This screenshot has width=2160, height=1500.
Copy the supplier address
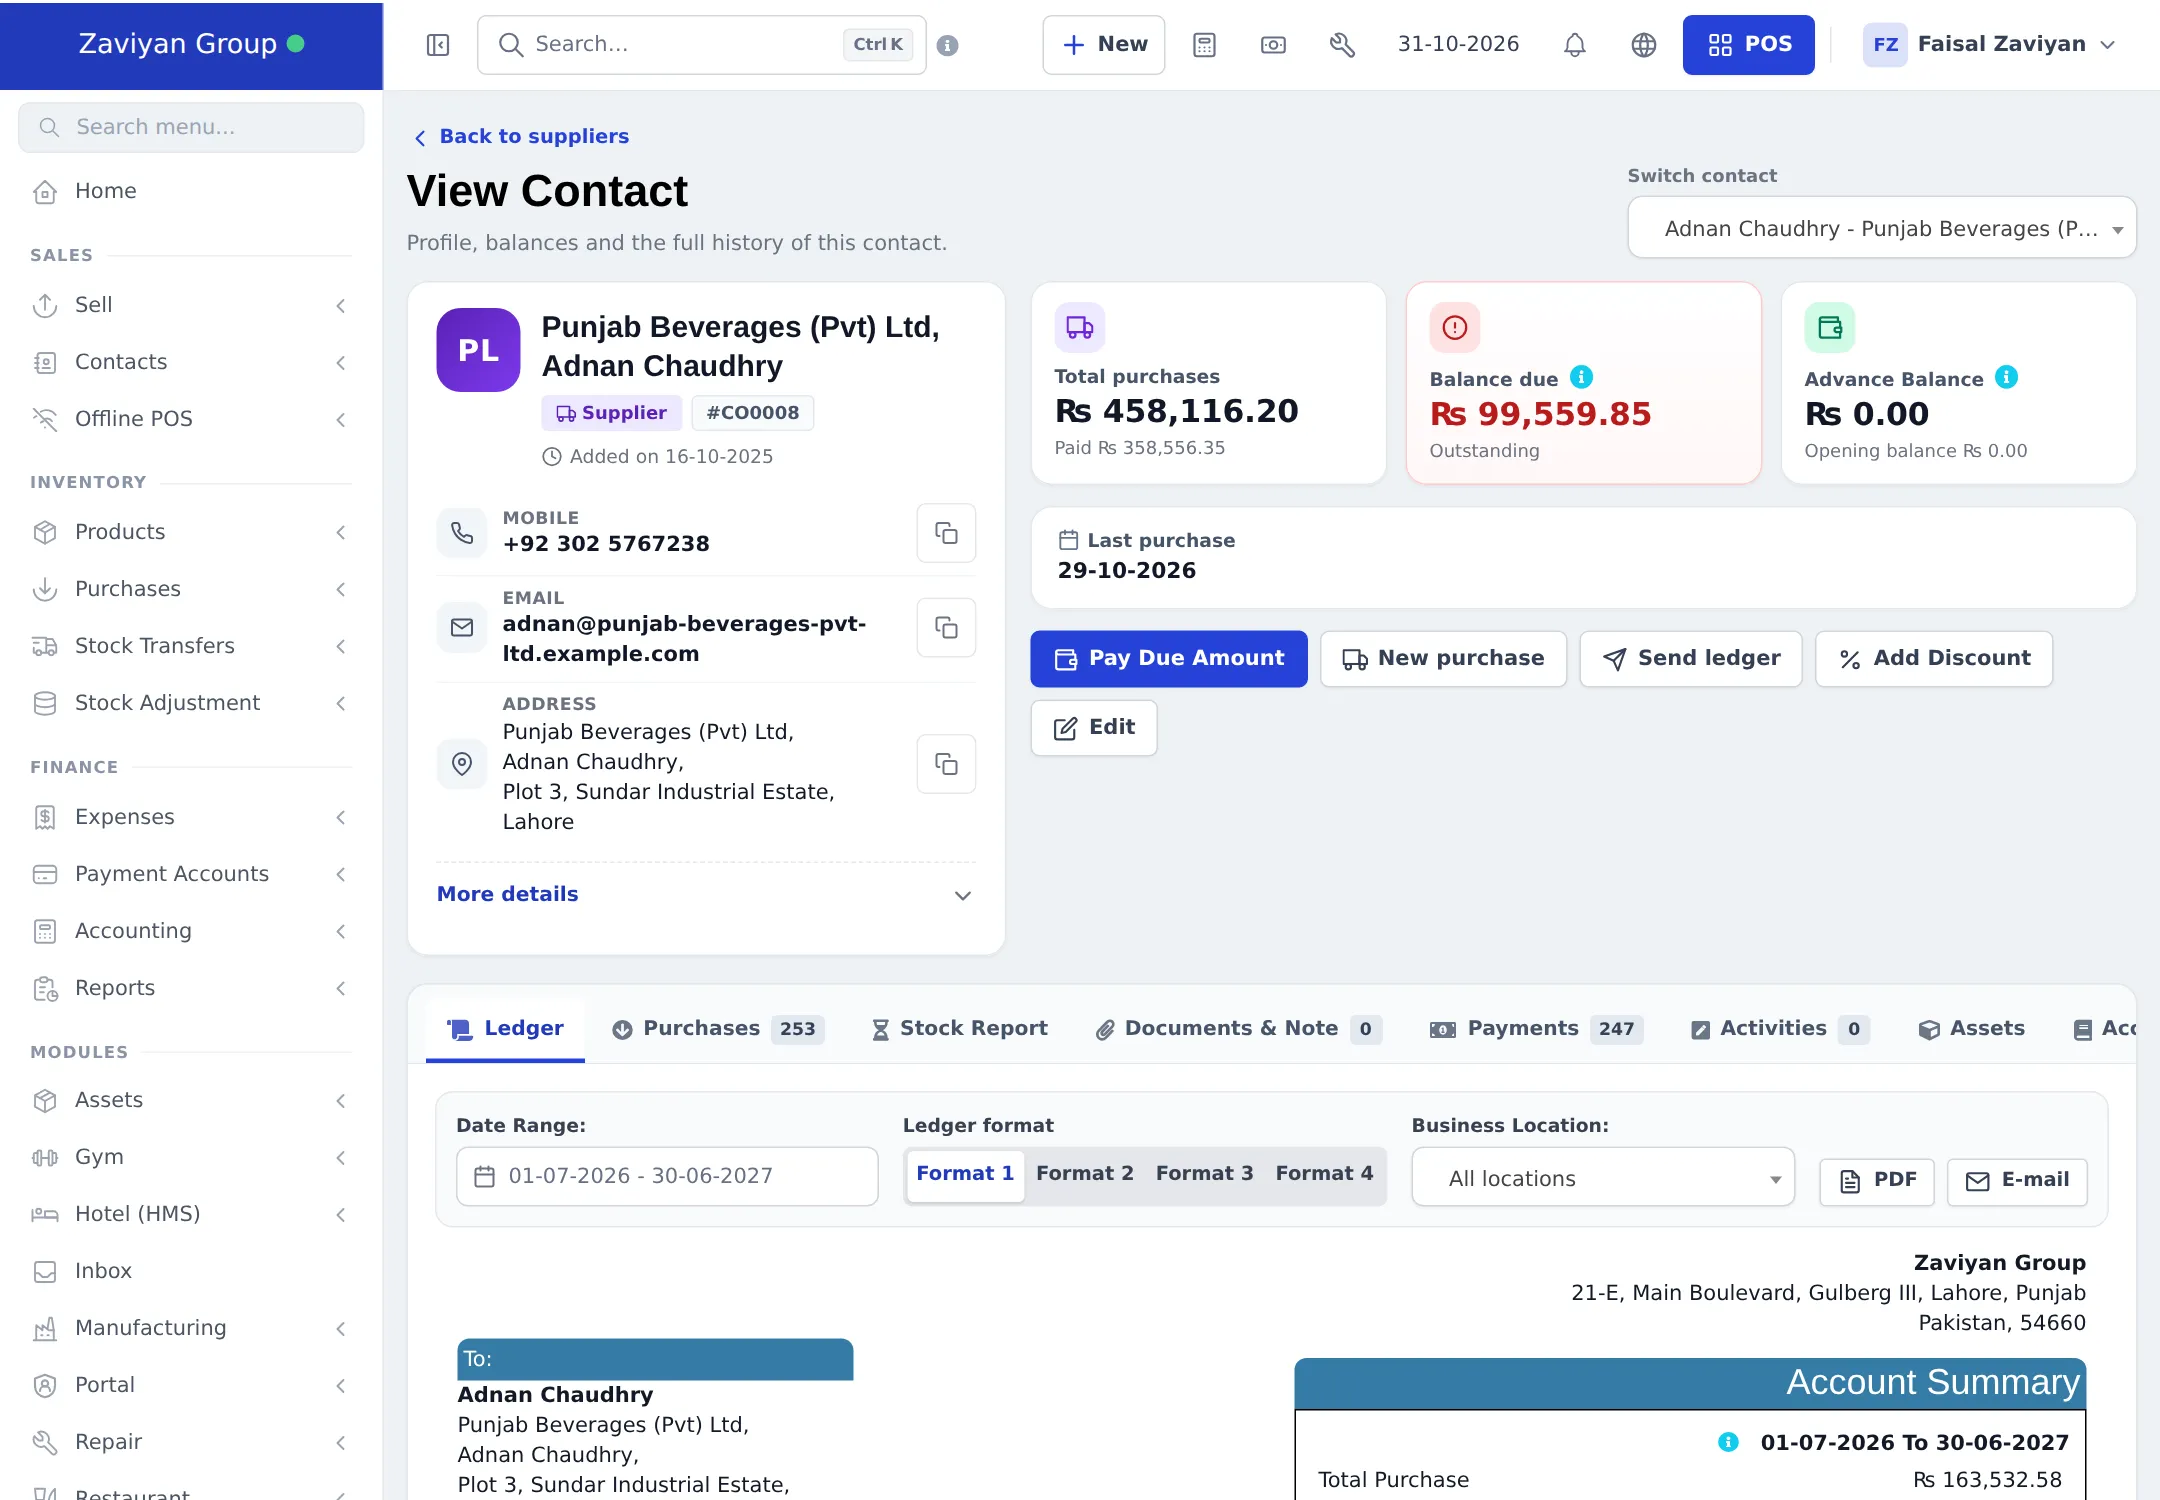coord(946,764)
